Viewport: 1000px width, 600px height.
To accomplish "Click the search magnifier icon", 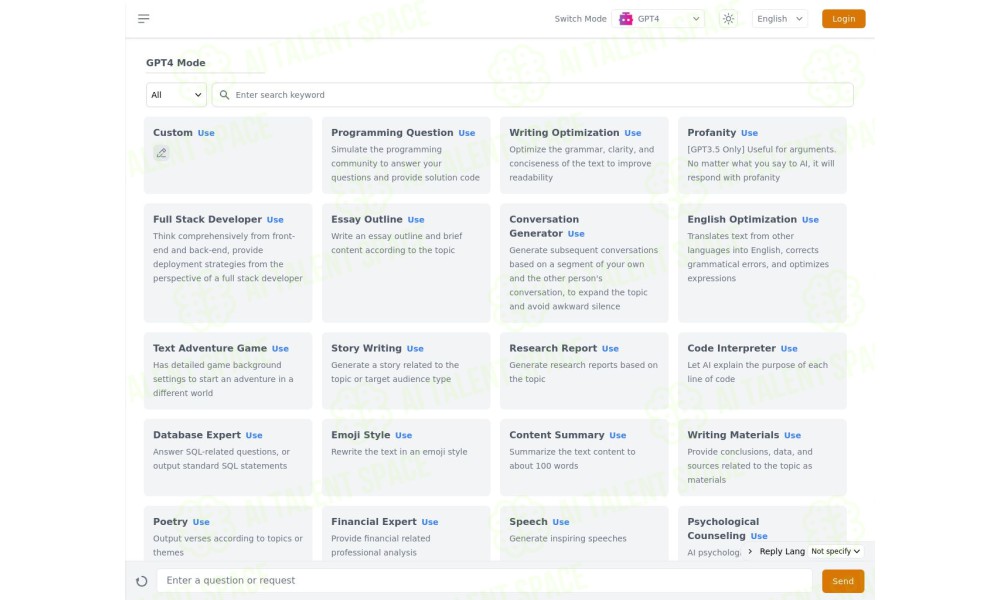I will 224,95.
